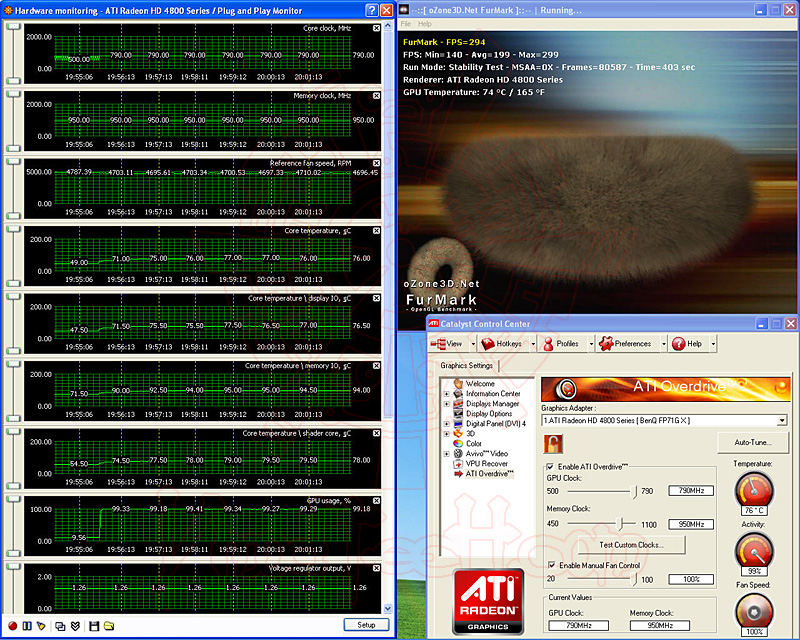Toggle Enable ATI Overdrive checkbox
Image resolution: width=800 pixels, height=640 pixels.
coord(551,466)
